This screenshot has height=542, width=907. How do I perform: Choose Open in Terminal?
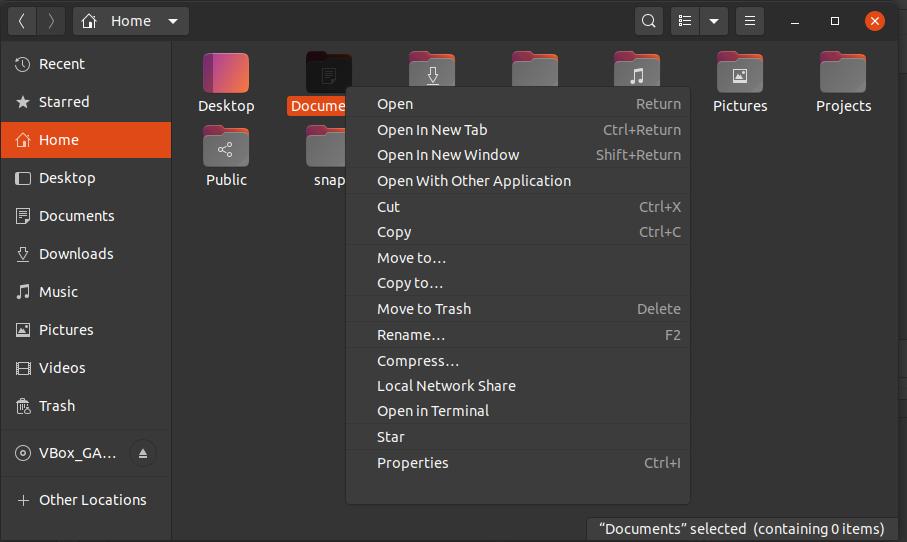(x=518, y=411)
